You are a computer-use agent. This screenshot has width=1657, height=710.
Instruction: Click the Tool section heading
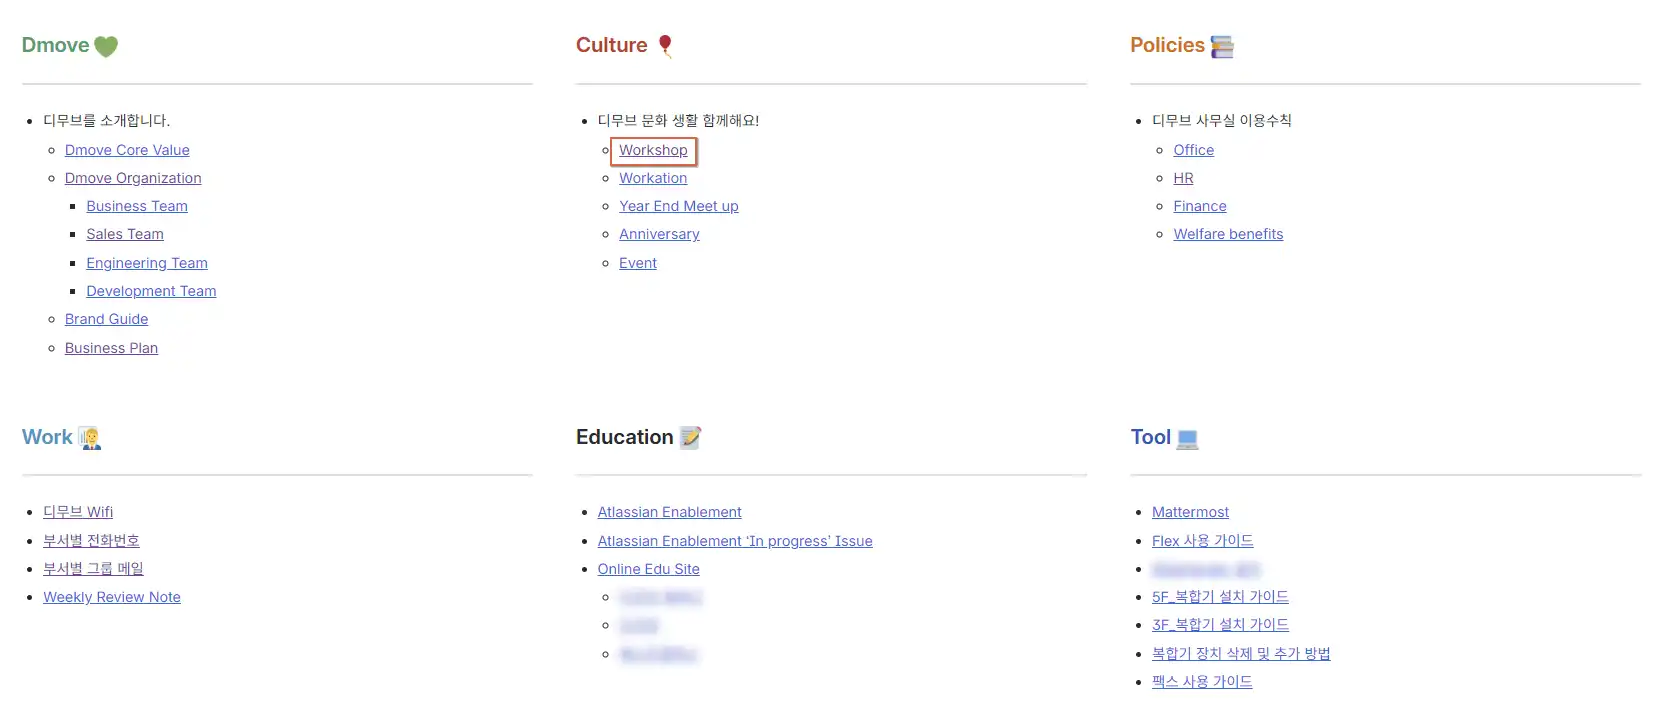[x=1150, y=437]
